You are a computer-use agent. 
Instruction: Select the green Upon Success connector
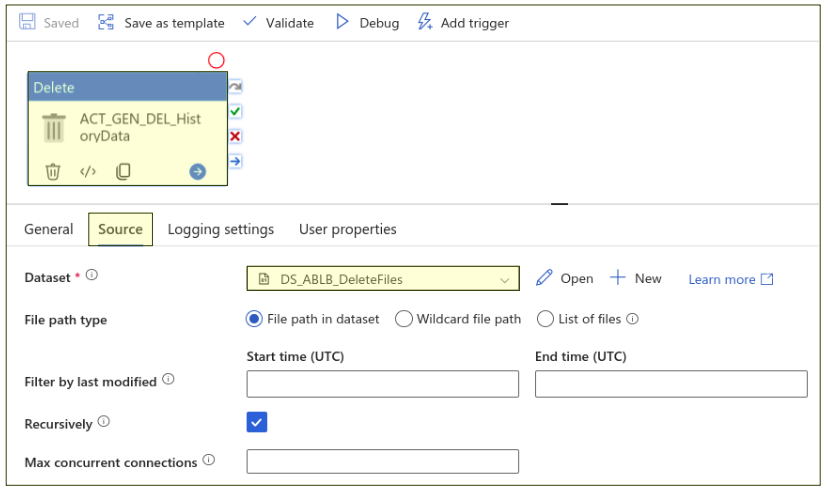(x=235, y=111)
